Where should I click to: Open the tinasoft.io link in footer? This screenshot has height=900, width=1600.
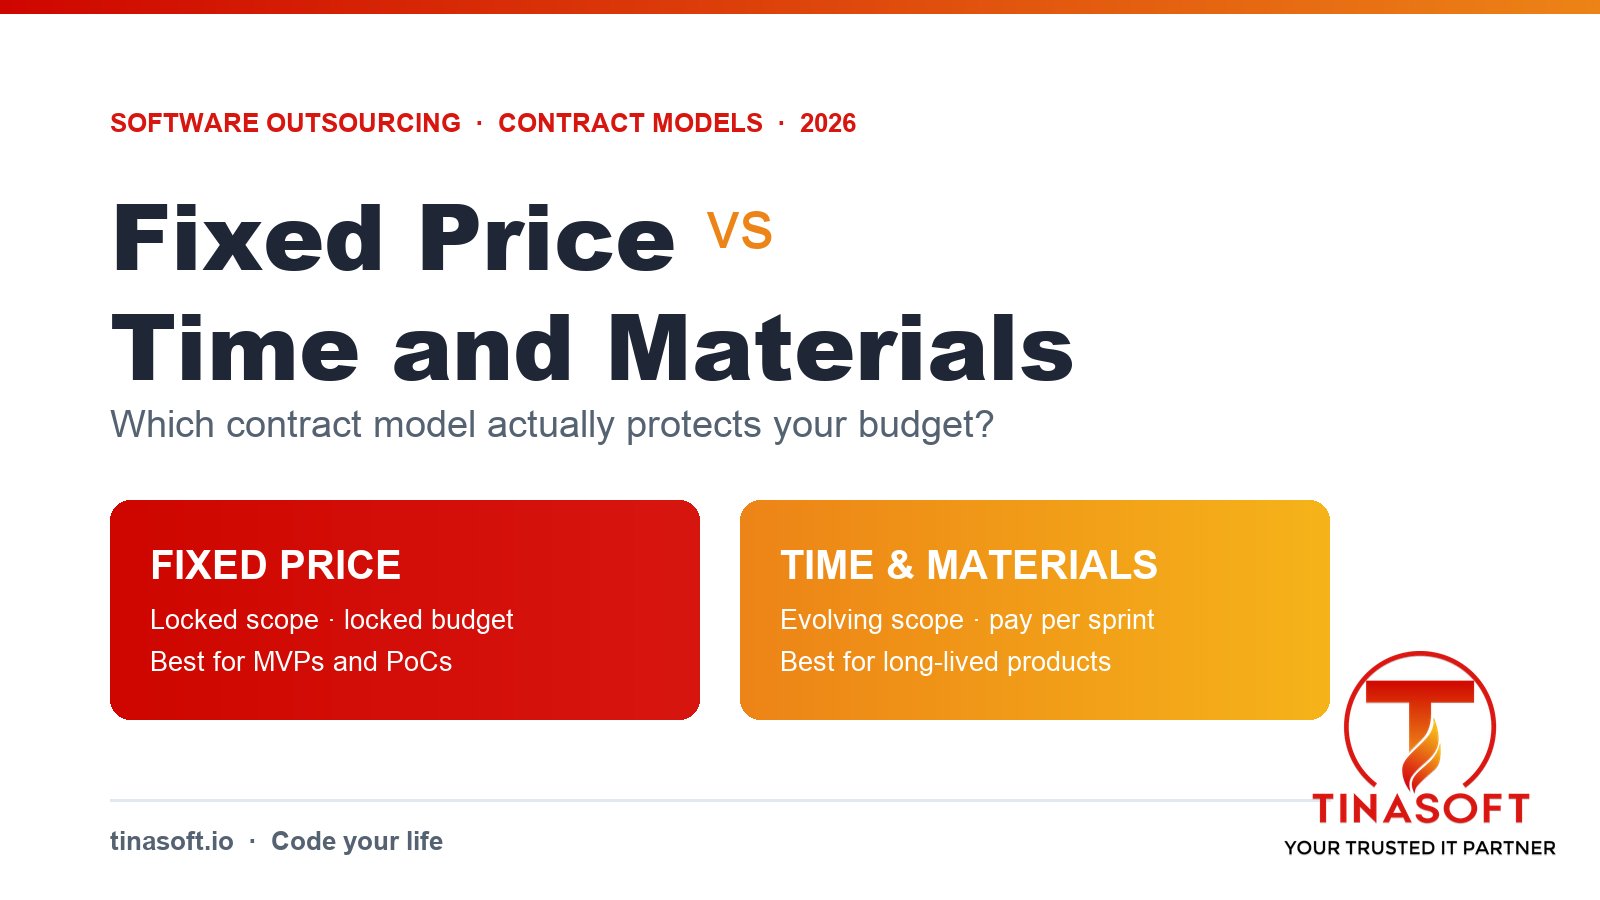click(172, 841)
